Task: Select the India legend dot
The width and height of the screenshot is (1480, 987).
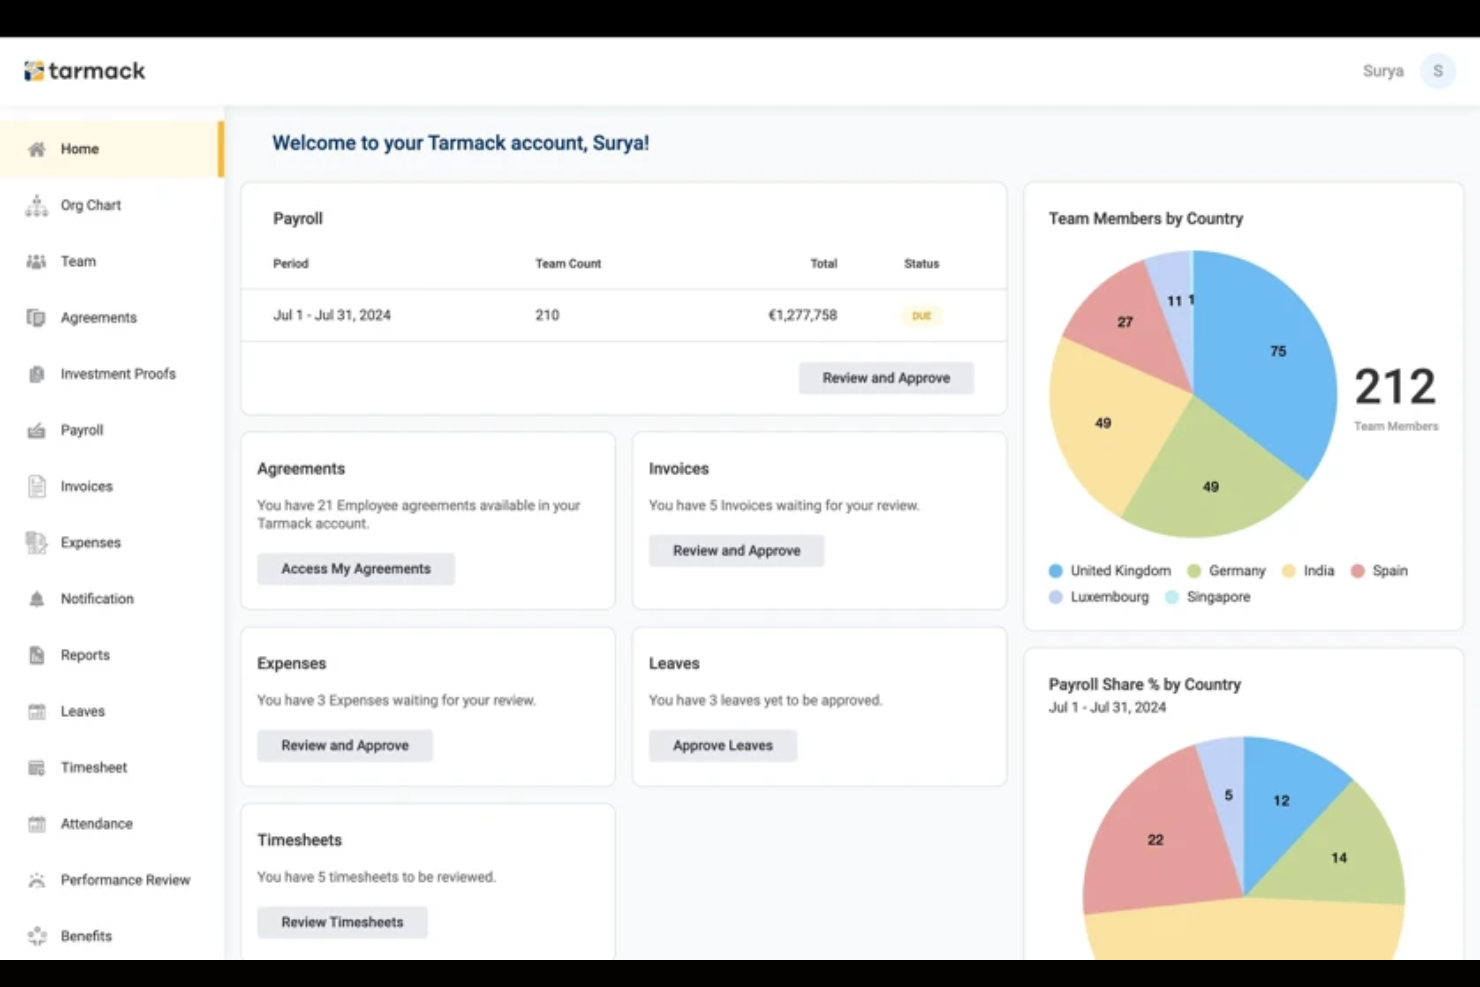Action: point(1289,571)
